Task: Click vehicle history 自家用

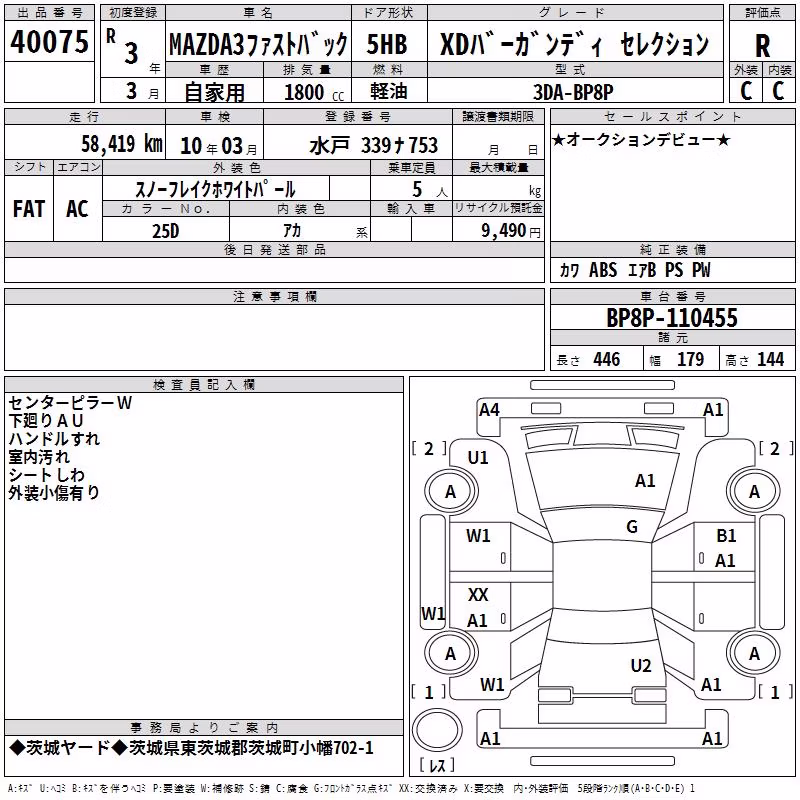Action: (x=214, y=92)
